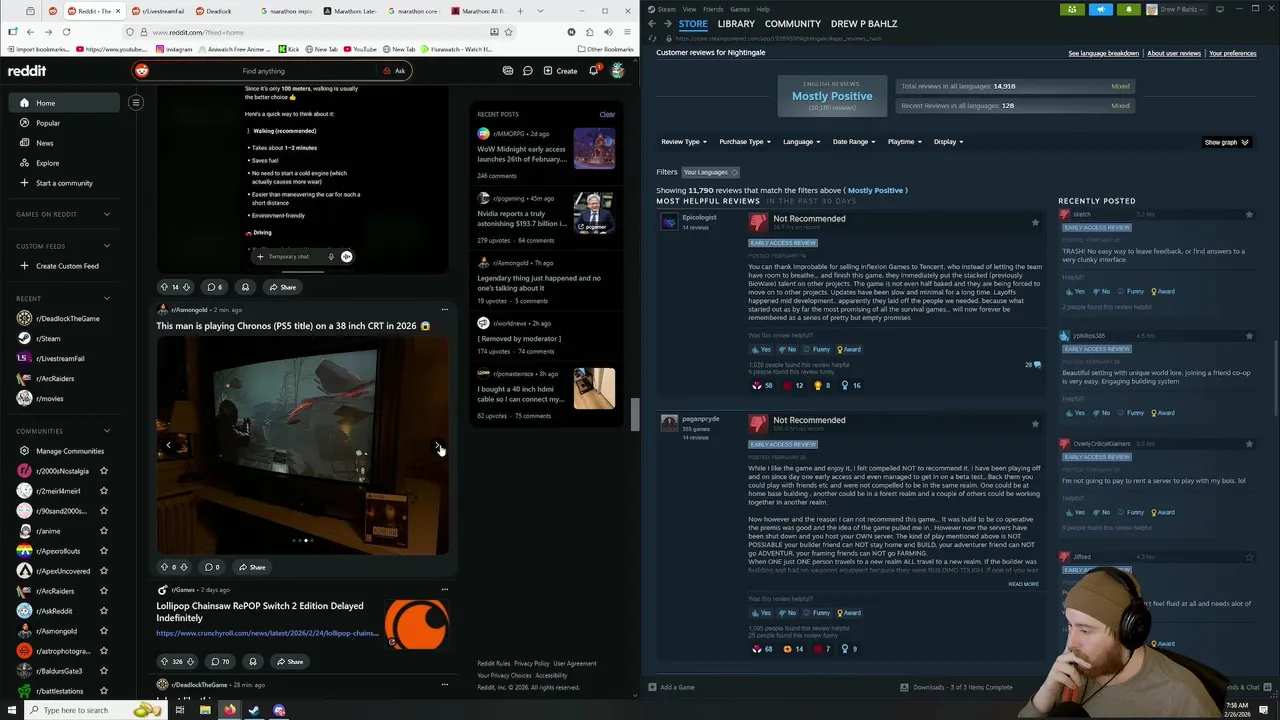Click Steam friends green button
This screenshot has height=720, width=1280.
click(x=1072, y=9)
